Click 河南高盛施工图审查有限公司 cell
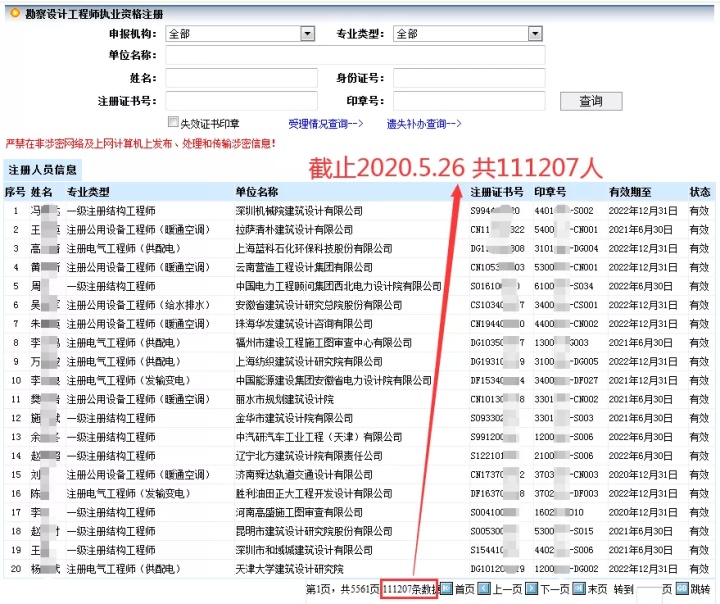This screenshot has width=720, height=604. [x=299, y=512]
